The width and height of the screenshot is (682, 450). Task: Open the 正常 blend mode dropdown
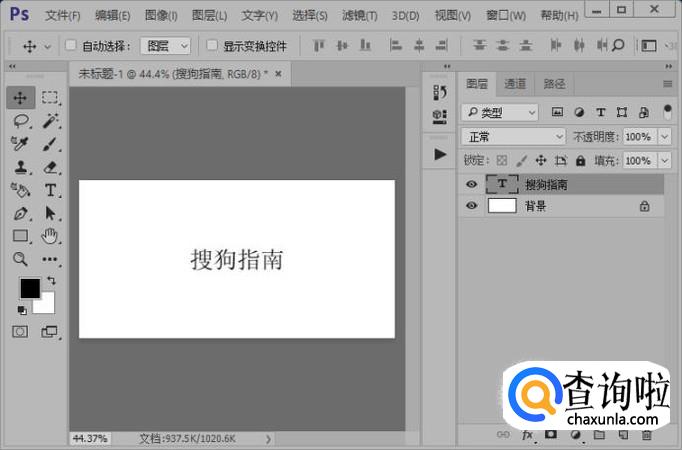pos(515,136)
